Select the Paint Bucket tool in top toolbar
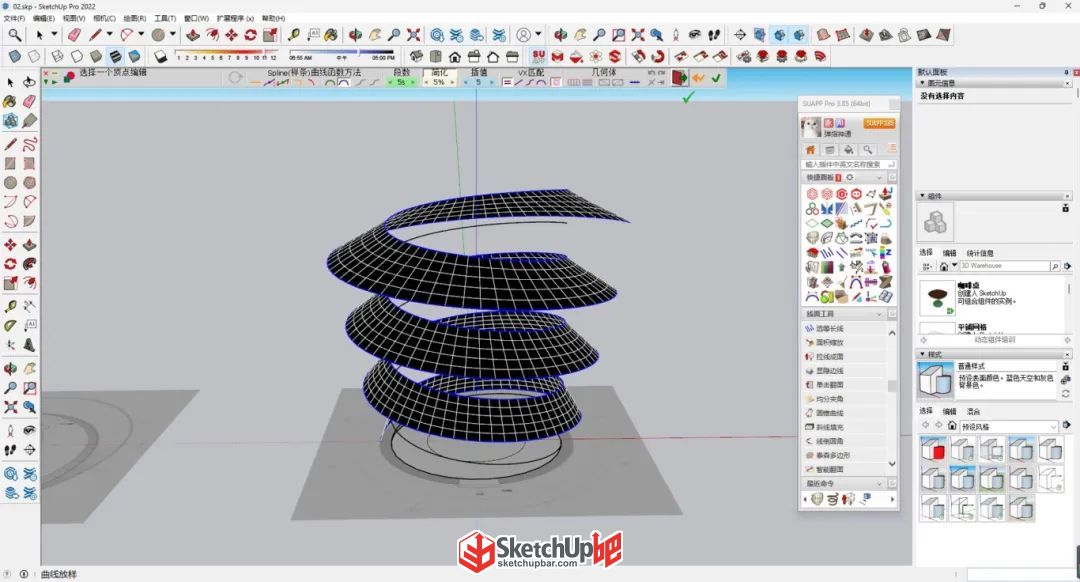Viewport: 1080px width, 582px height. [x=331, y=34]
